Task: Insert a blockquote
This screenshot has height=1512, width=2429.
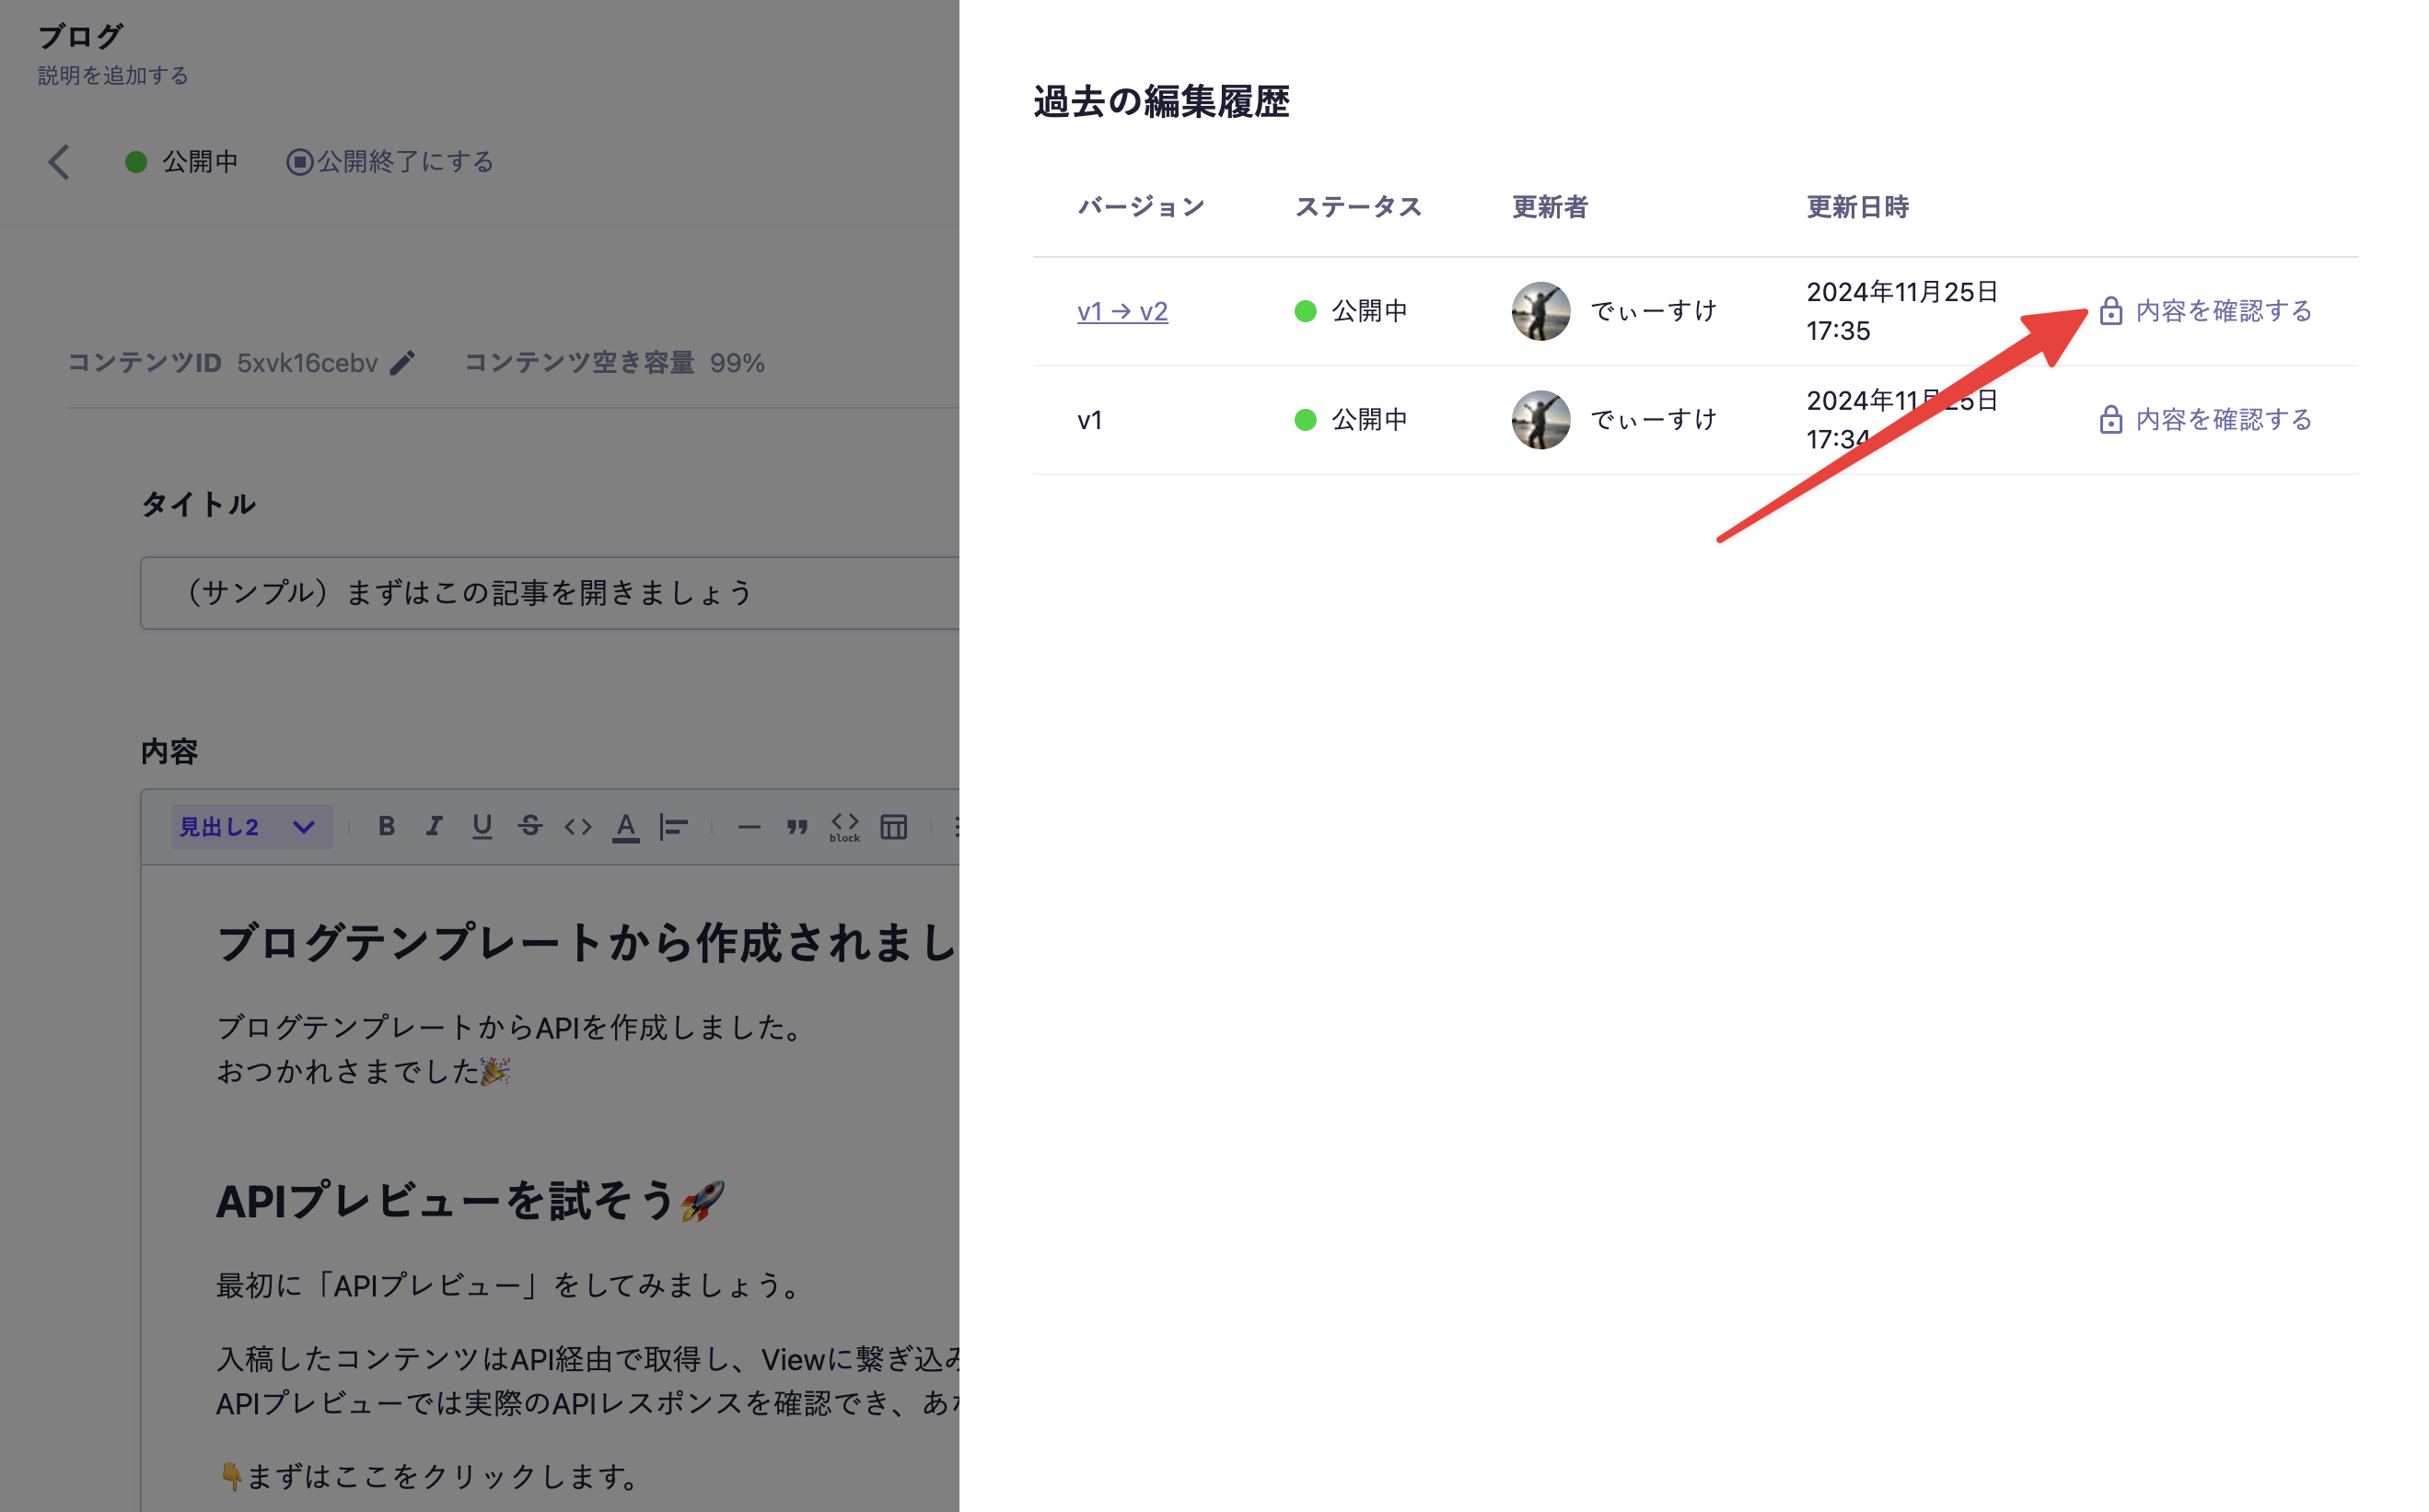Action: 796,826
